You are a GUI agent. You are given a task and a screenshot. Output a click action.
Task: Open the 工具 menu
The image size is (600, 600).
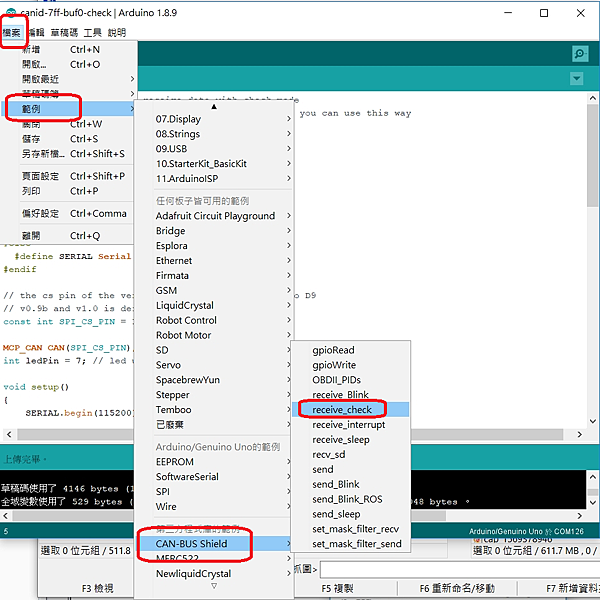click(x=92, y=33)
